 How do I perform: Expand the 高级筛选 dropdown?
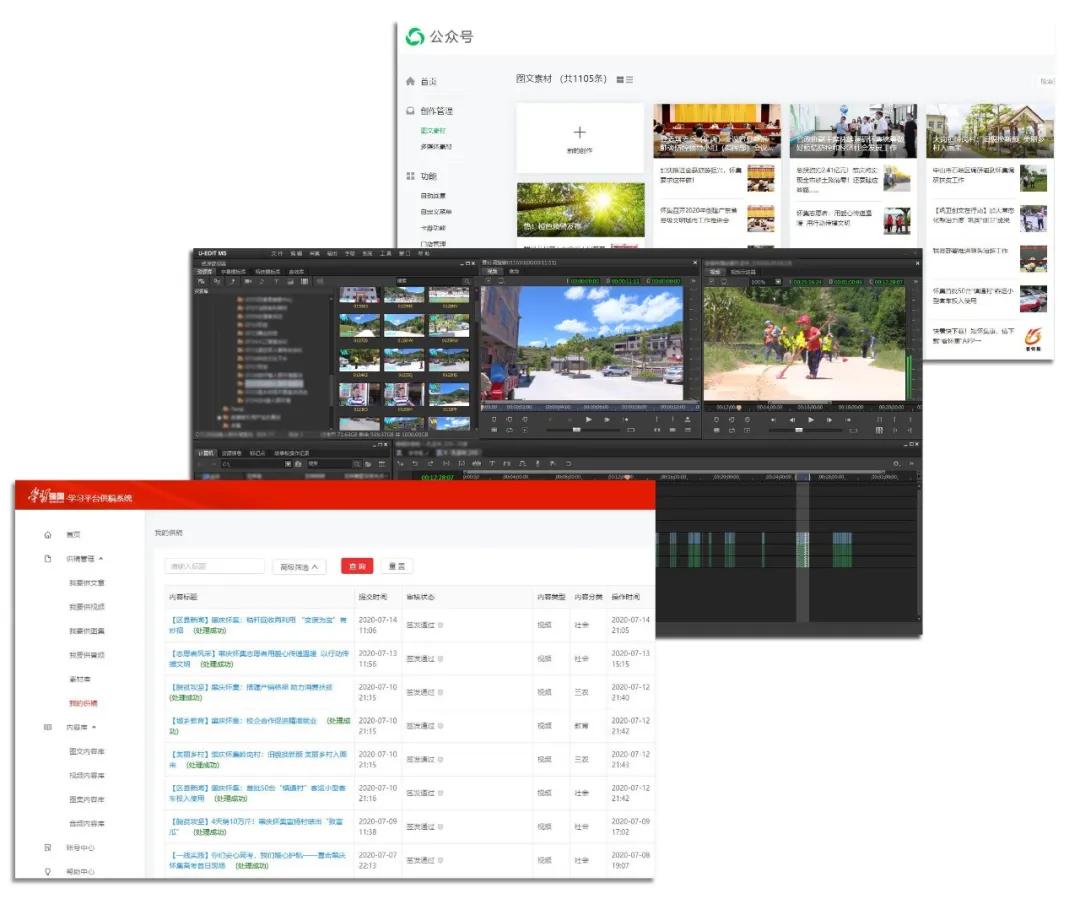(x=300, y=567)
